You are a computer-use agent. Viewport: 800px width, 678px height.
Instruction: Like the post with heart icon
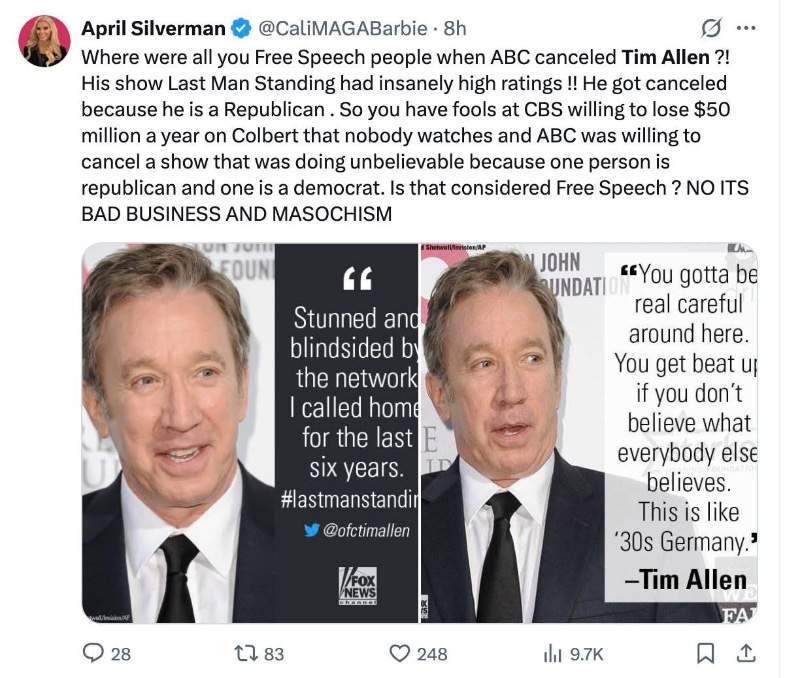(399, 654)
